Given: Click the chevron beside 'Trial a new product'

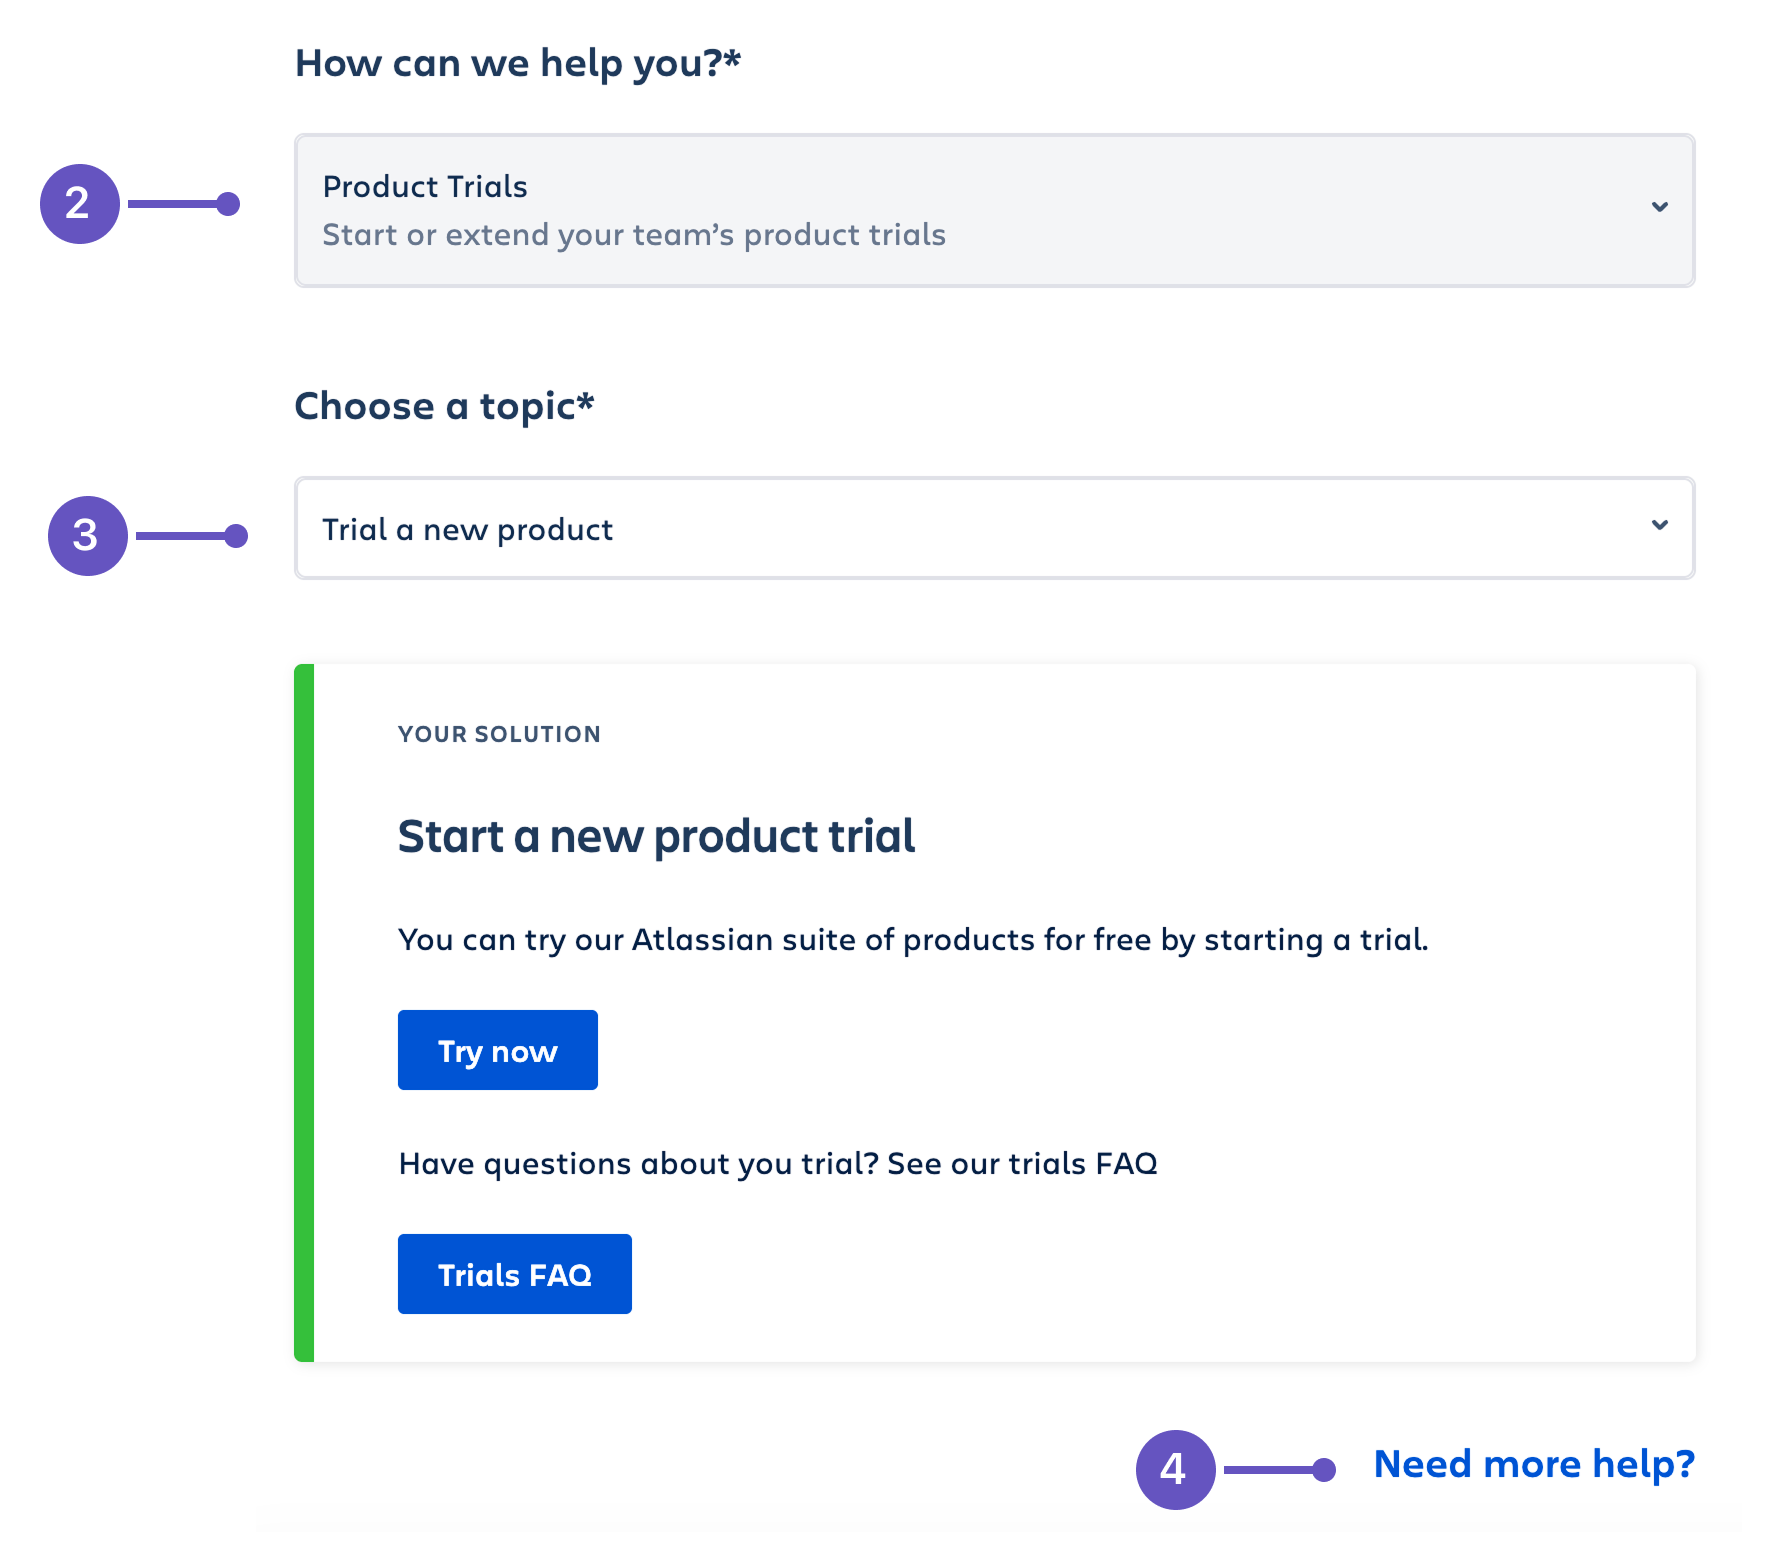Looking at the screenshot, I should tap(1660, 526).
